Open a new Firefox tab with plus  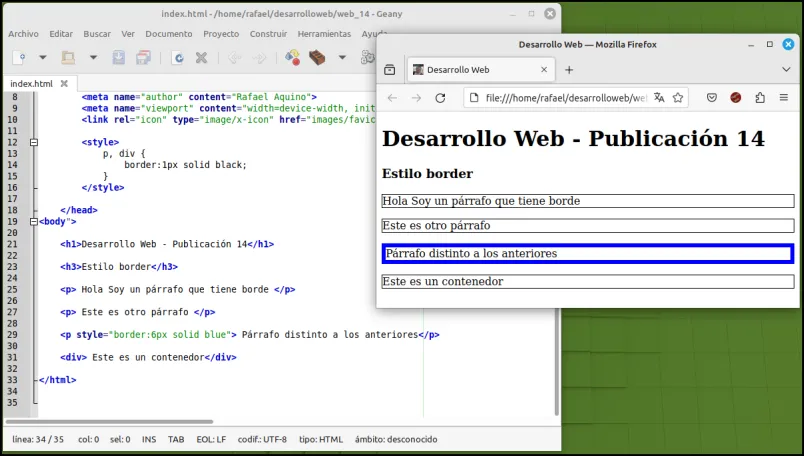569,70
